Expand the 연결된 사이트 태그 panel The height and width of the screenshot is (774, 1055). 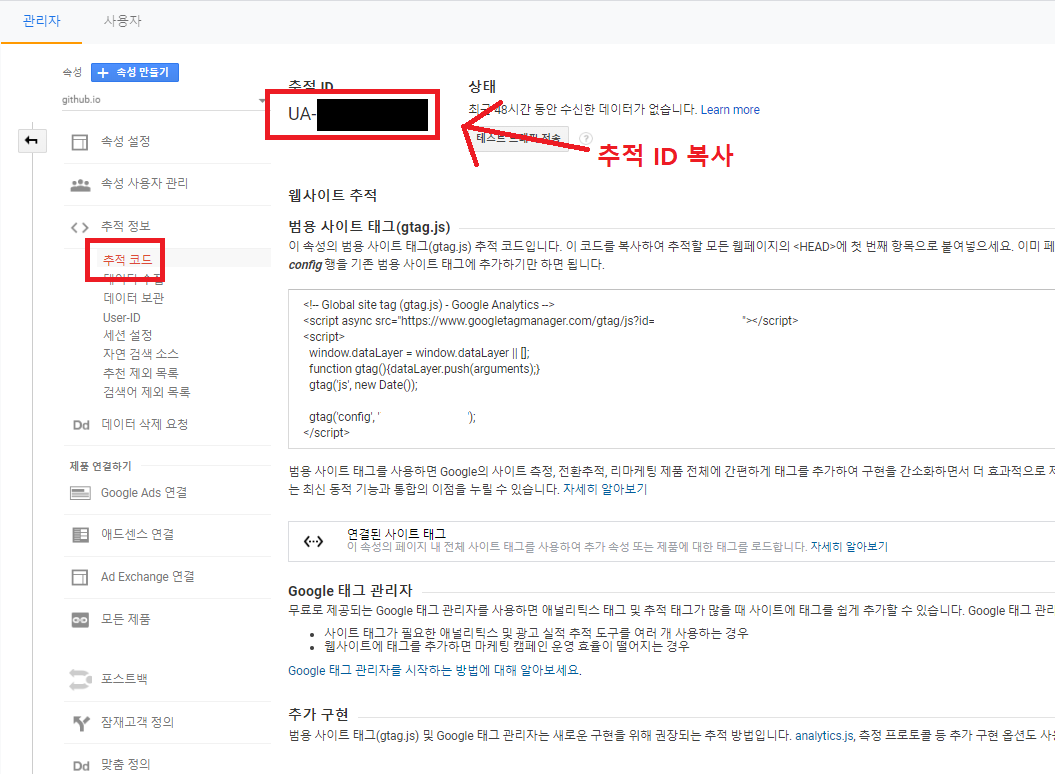pos(671,541)
